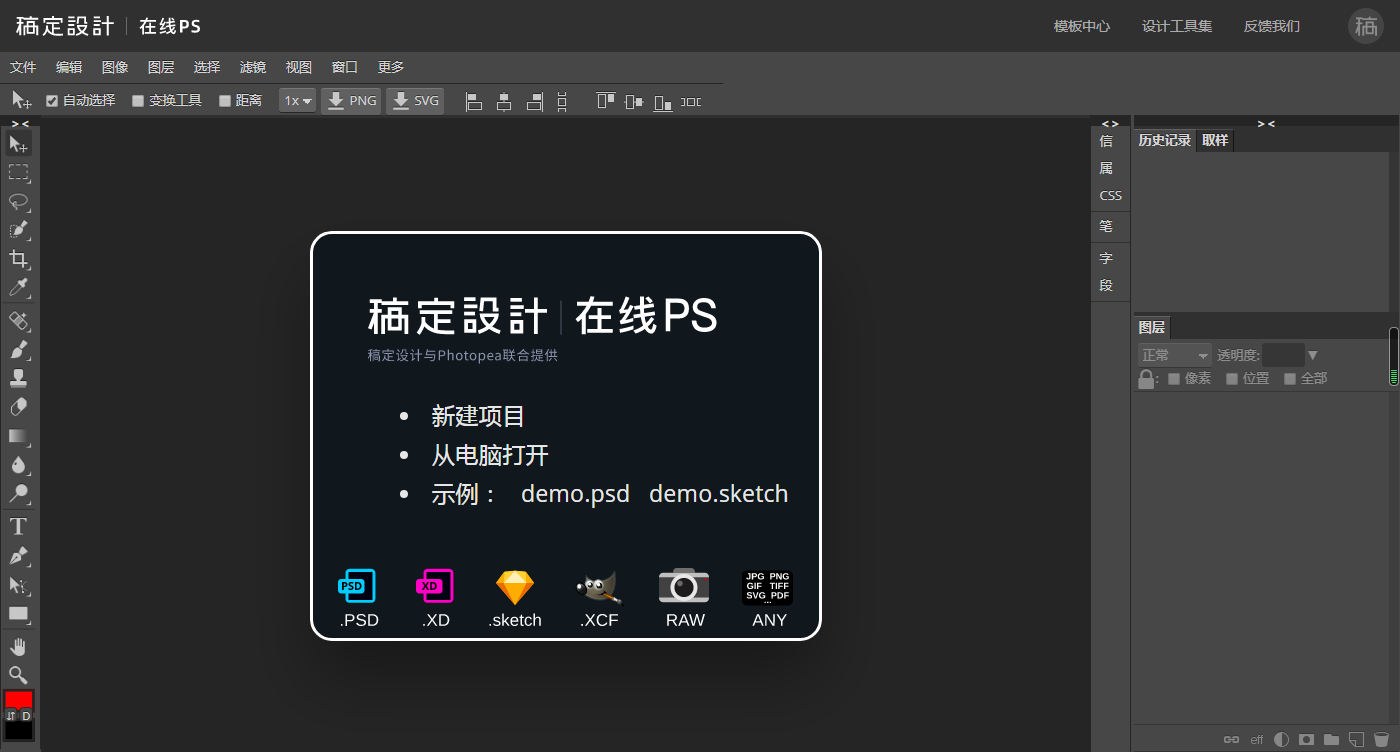Enable the 距离 checkbox
1400x752 pixels.
225,101
